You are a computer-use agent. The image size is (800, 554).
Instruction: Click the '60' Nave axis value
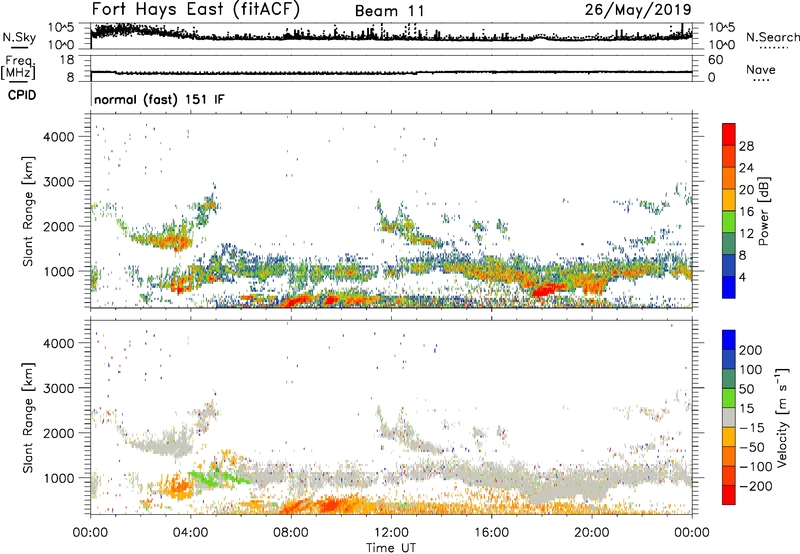pos(715,60)
